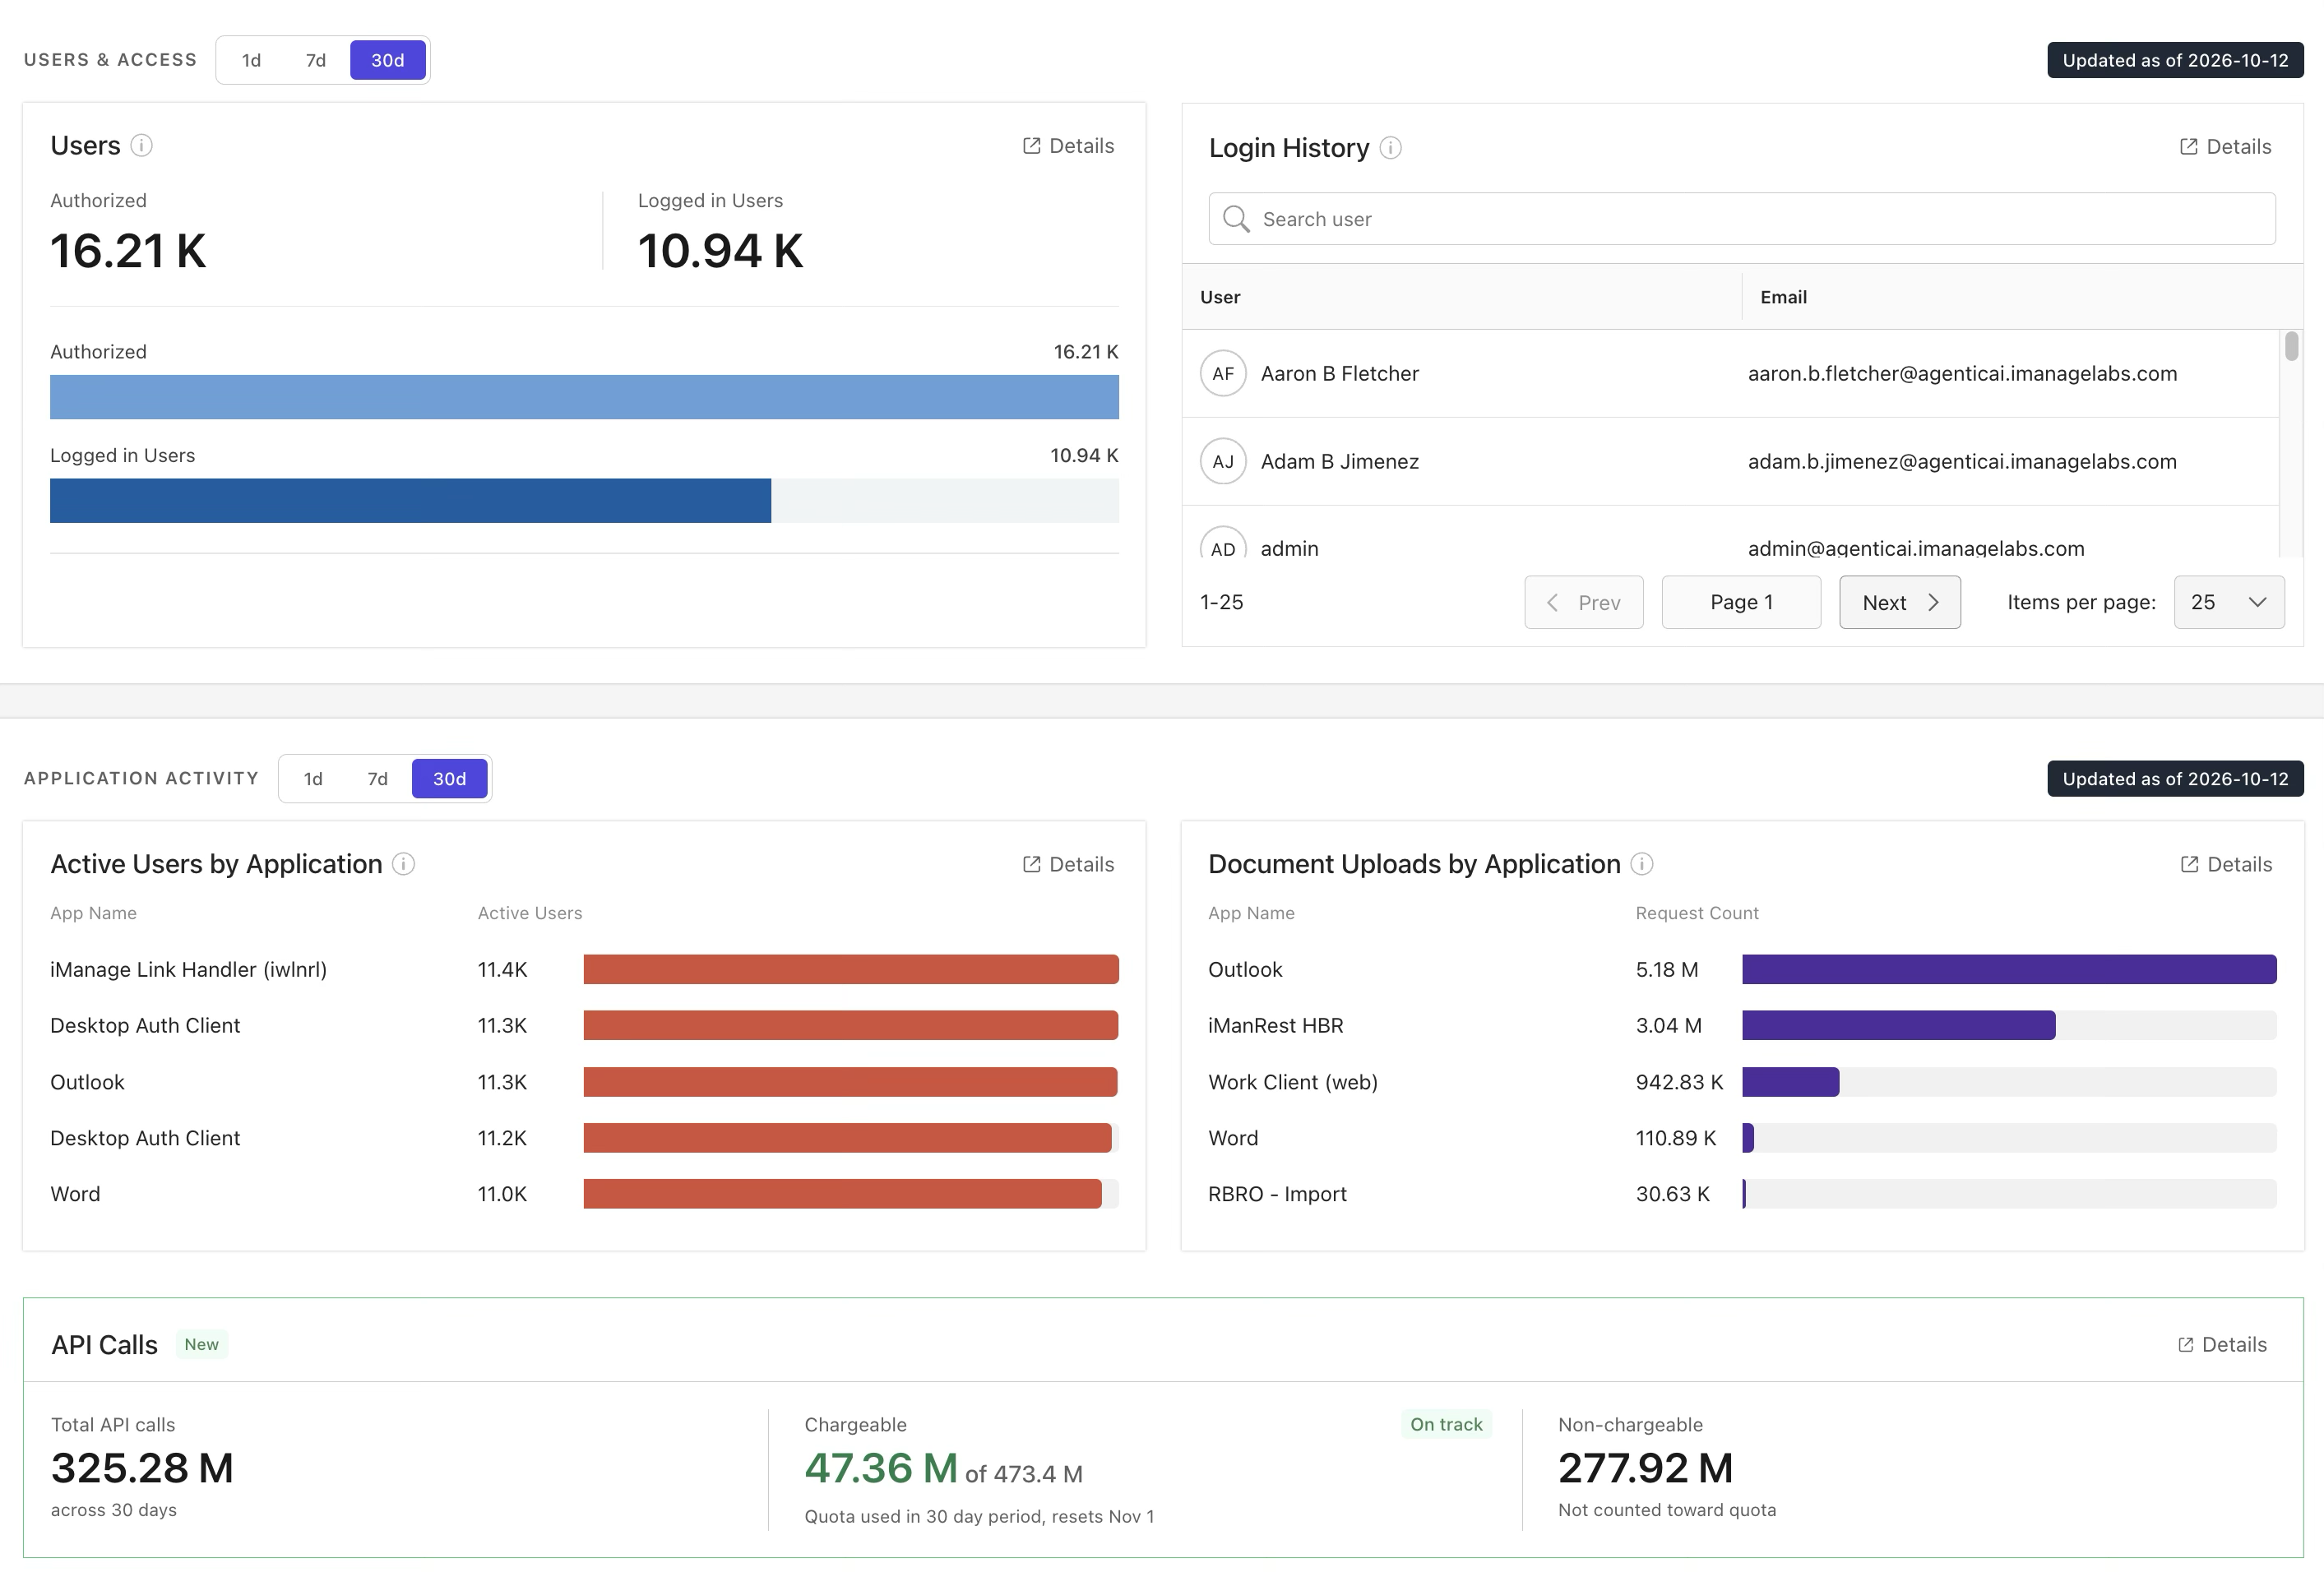
Task: Click the Authorized light blue progress bar
Action: pyautogui.click(x=584, y=397)
